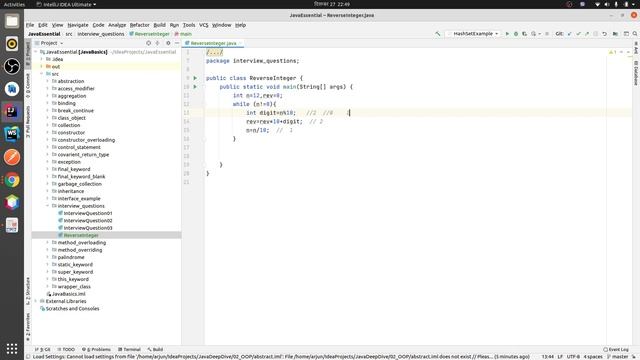
Task: Open WebStorm from the Ubuntu dock
Action: coord(12,133)
